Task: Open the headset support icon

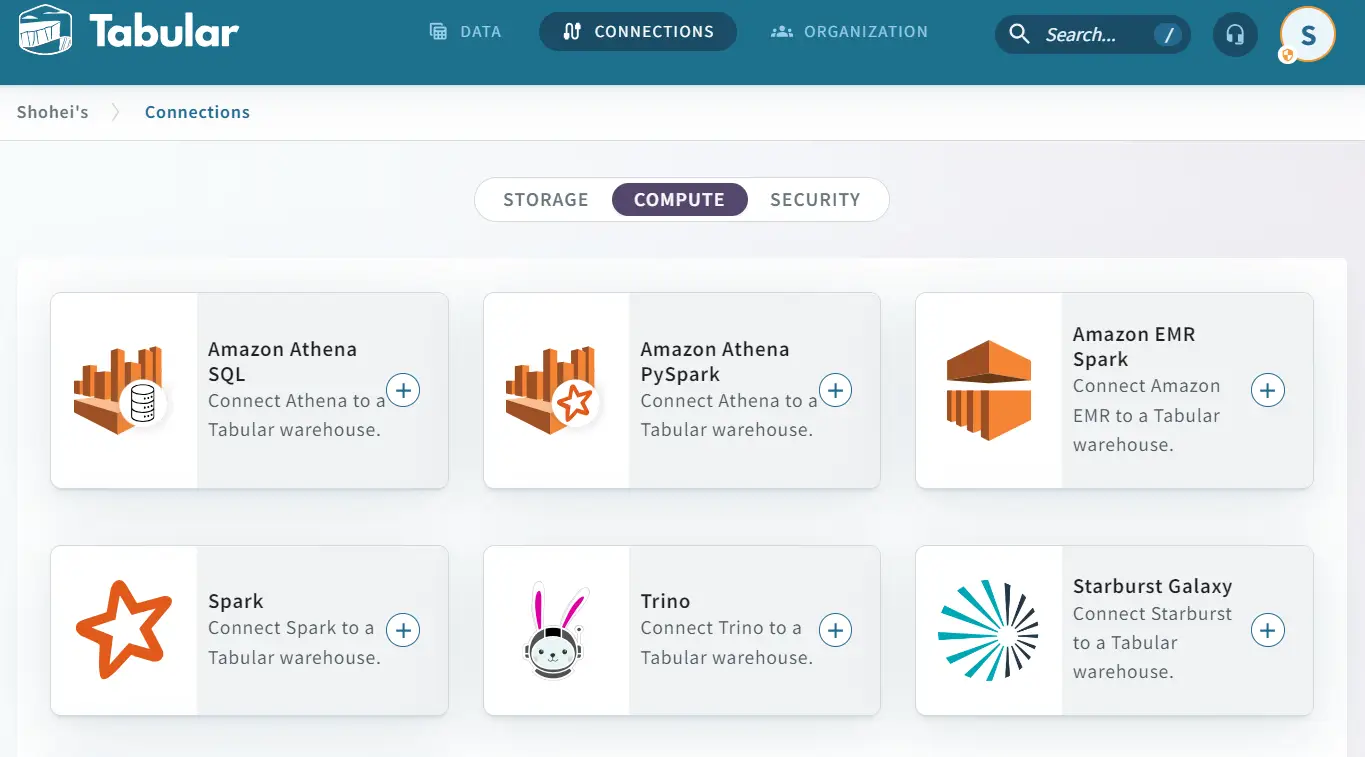Action: 1235,35
